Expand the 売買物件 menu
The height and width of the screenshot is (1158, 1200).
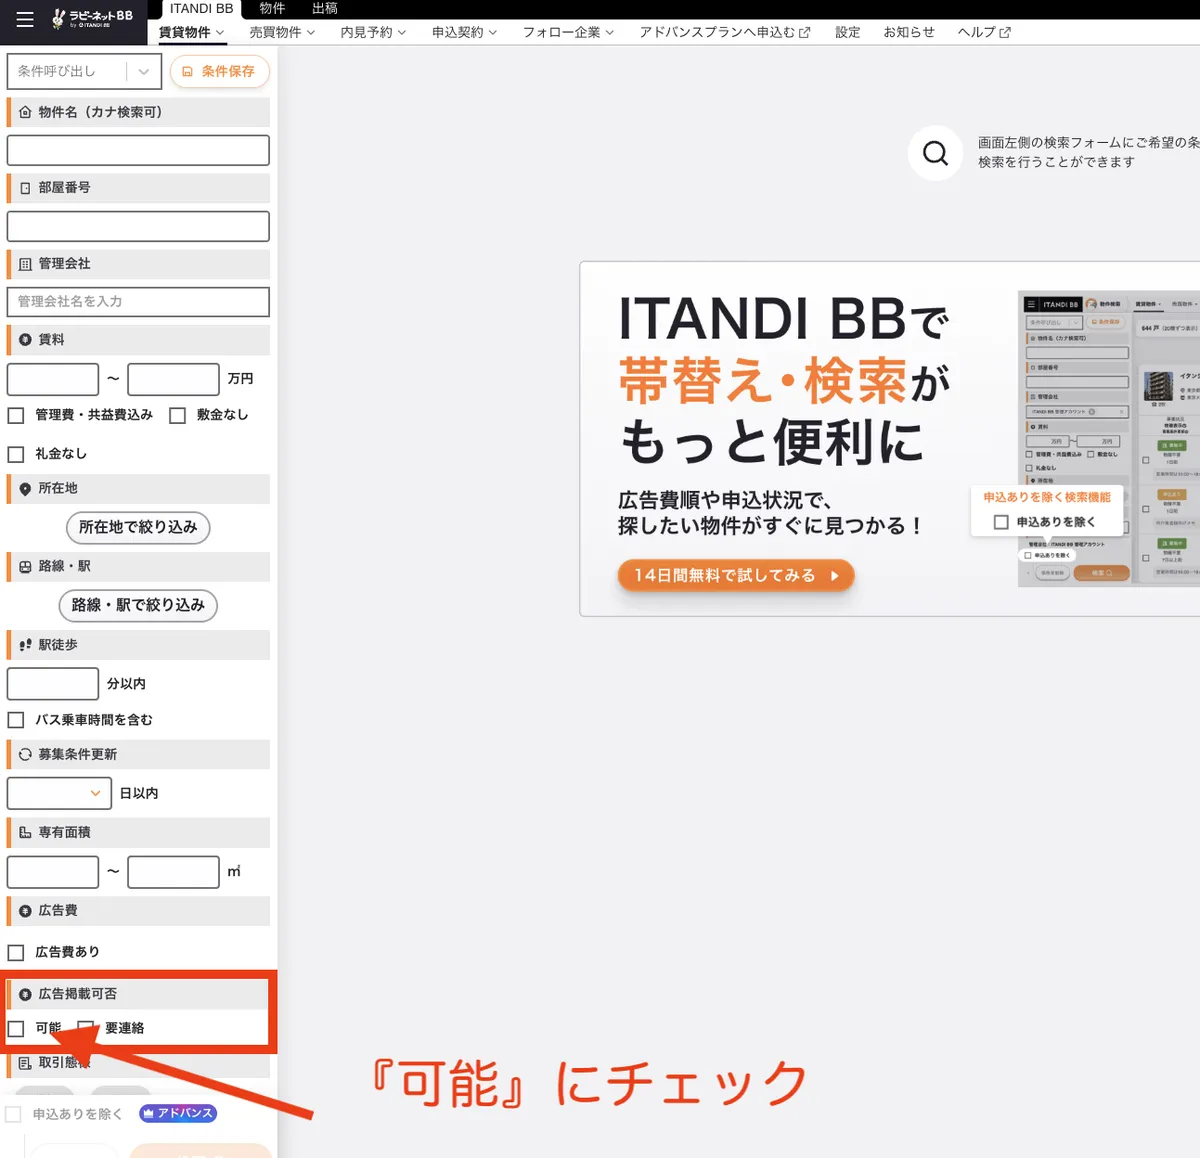[282, 32]
